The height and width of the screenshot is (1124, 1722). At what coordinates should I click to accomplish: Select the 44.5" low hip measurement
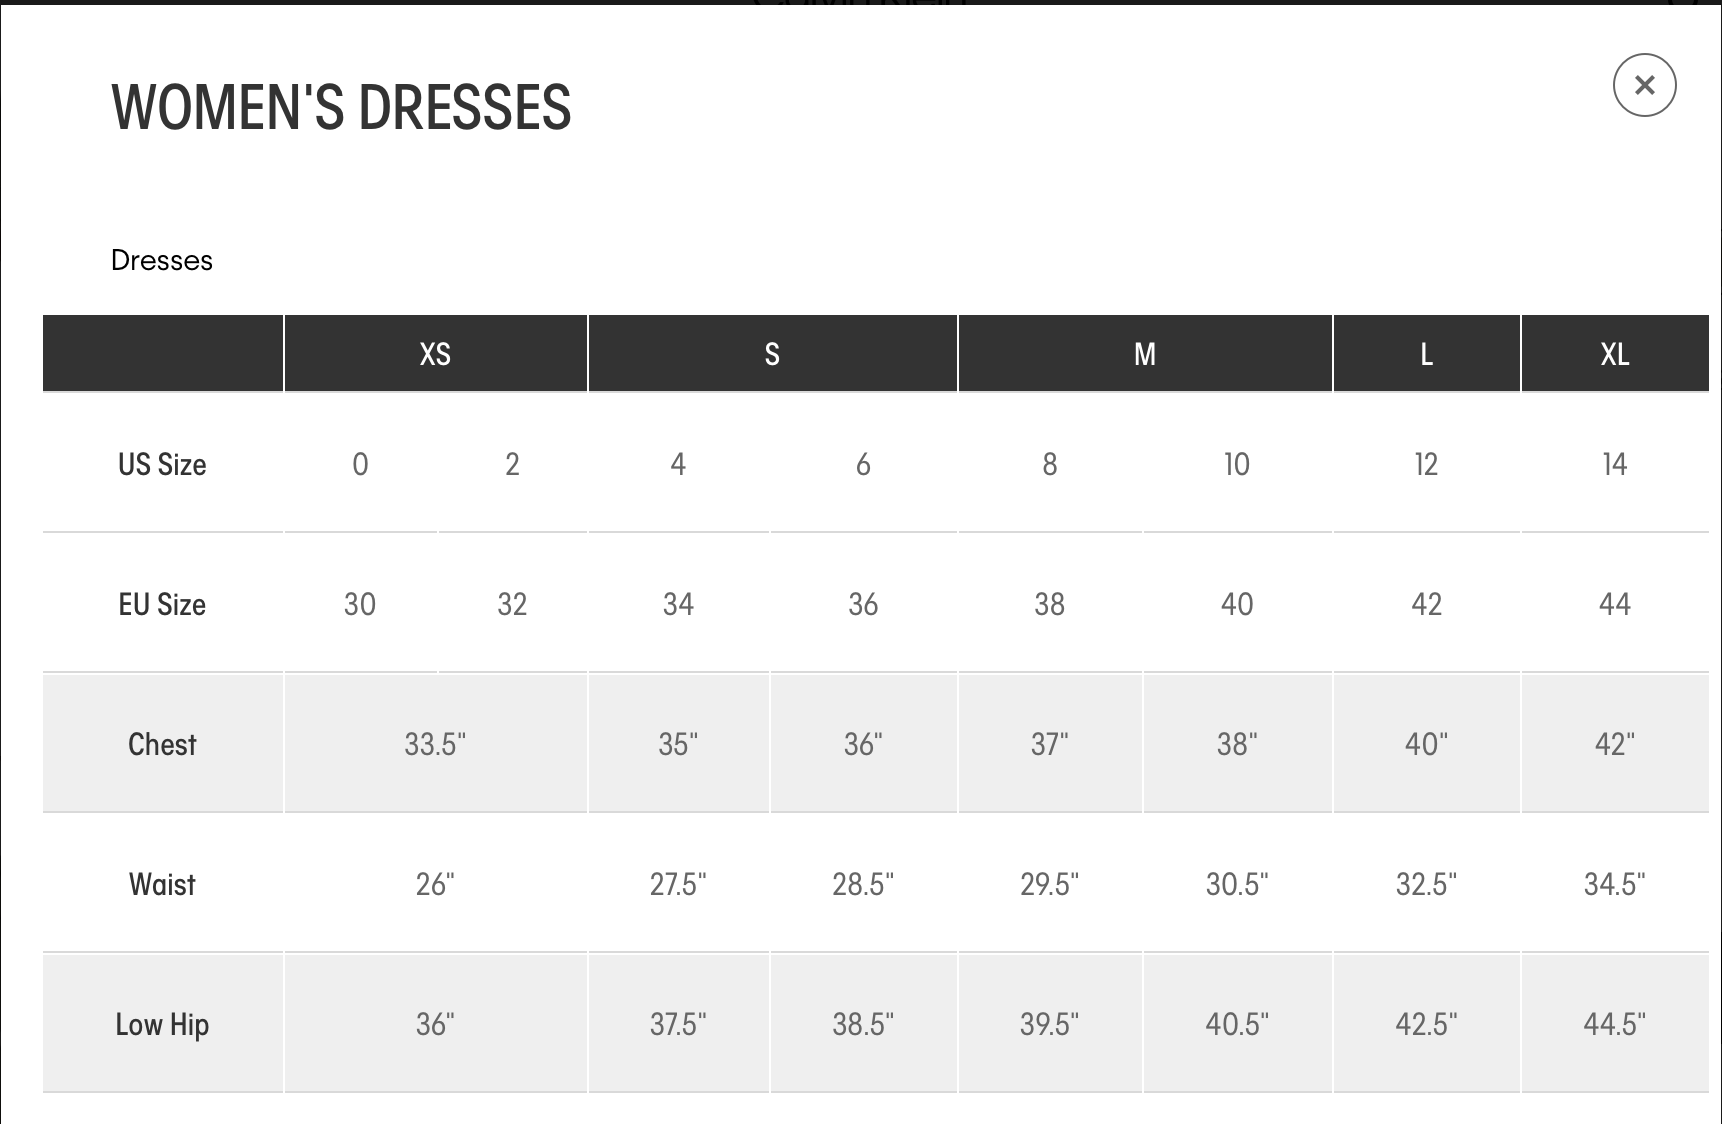(x=1614, y=1024)
